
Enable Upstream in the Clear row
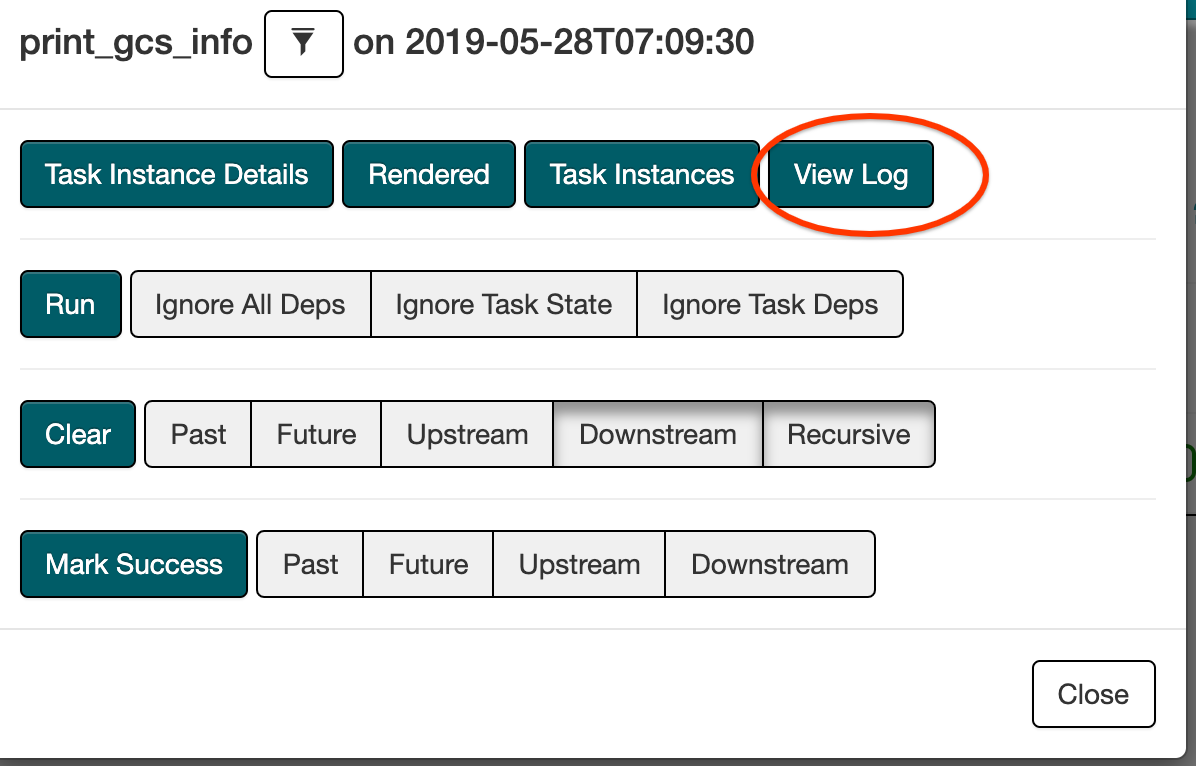pyautogui.click(x=467, y=434)
